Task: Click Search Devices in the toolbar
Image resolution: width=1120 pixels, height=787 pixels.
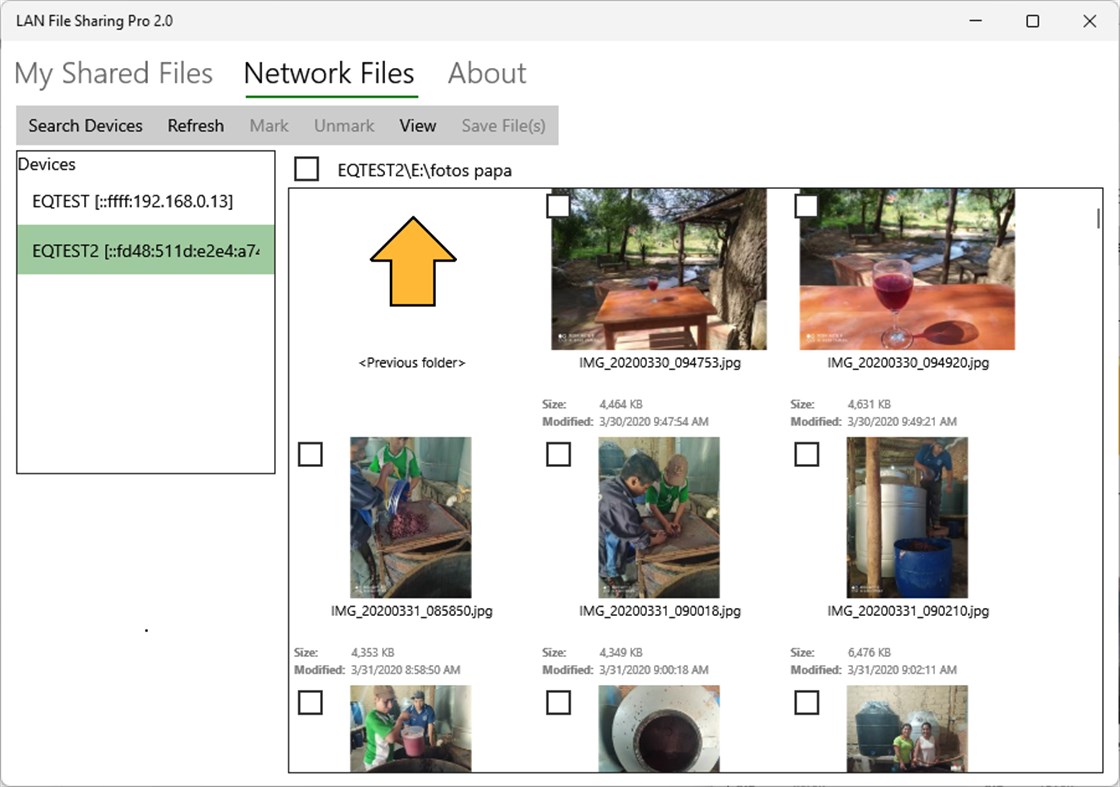Action: 84,125
